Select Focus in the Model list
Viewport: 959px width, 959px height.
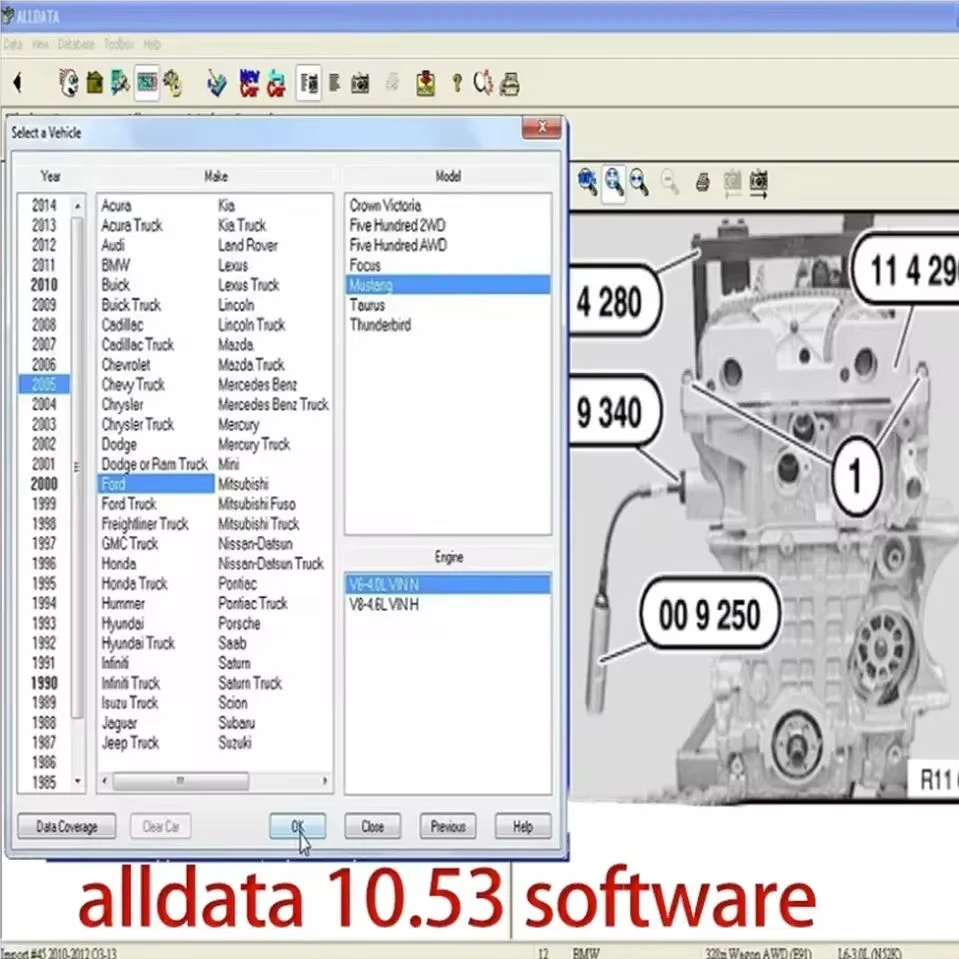point(365,265)
